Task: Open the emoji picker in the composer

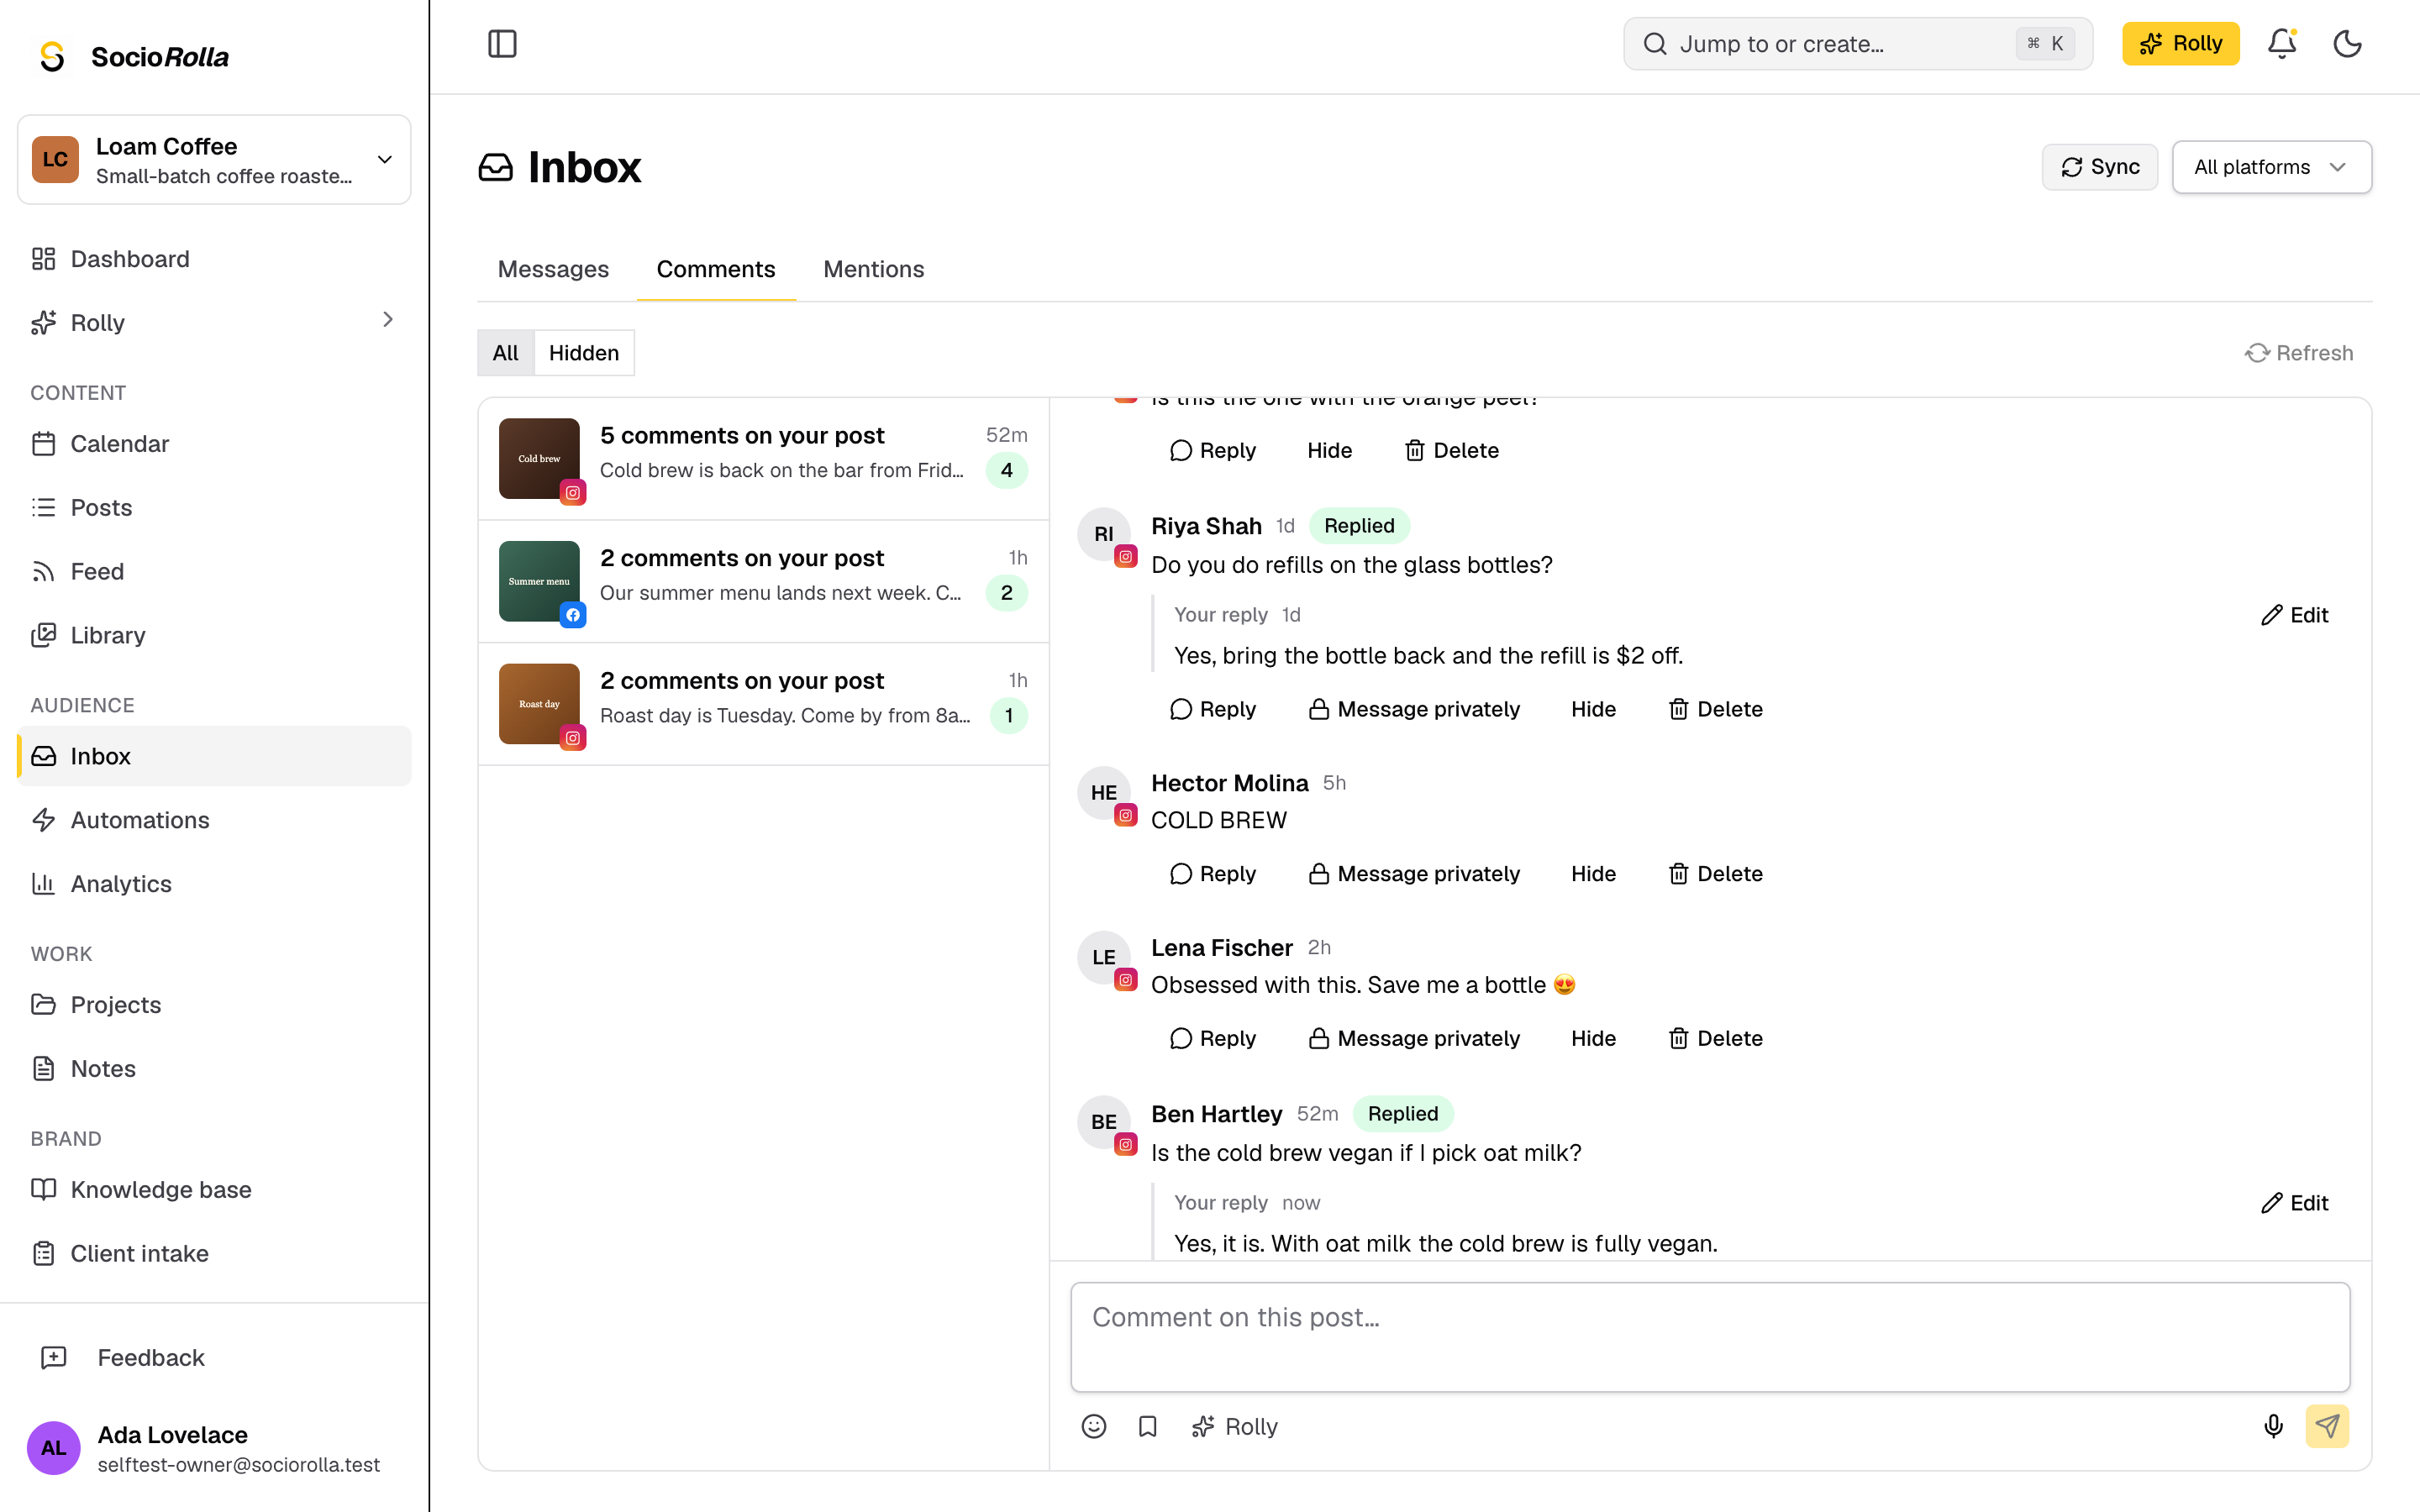Action: (1094, 1426)
